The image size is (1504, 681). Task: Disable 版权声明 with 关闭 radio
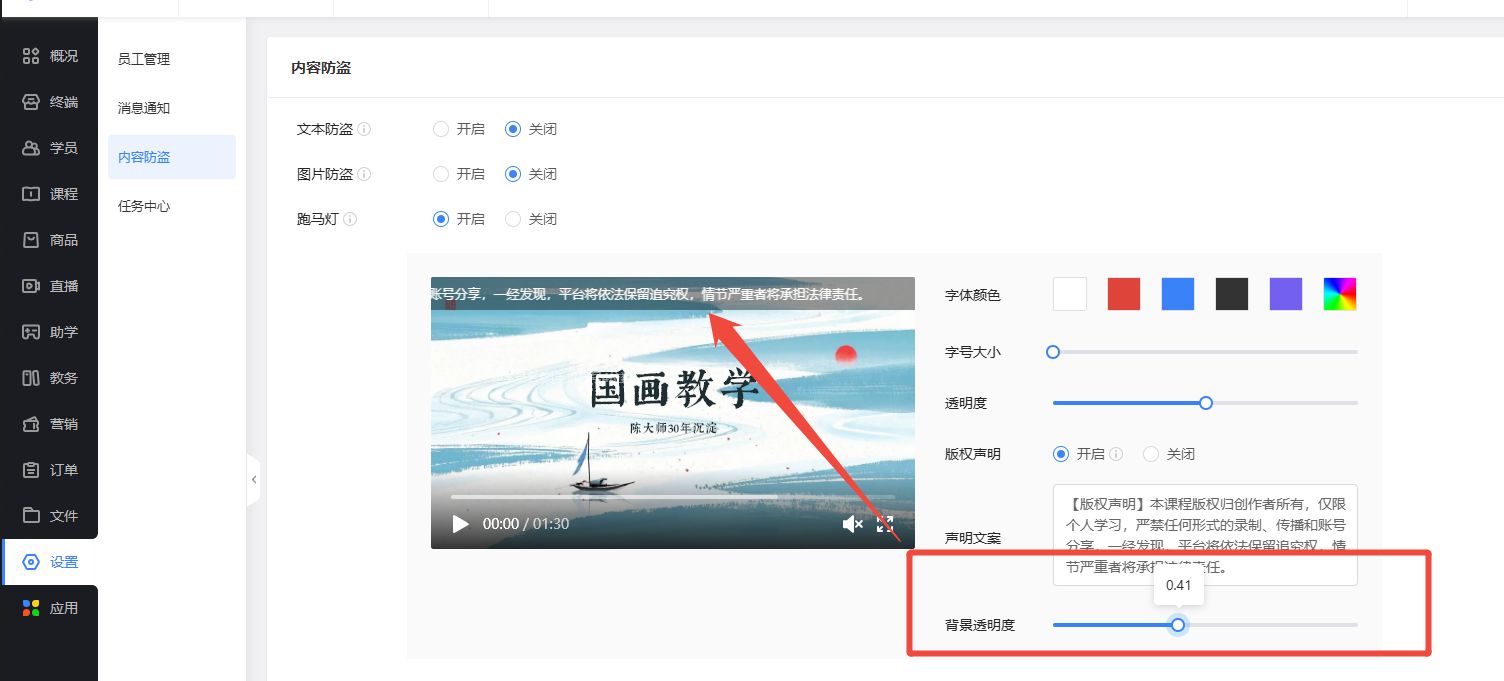tap(1151, 454)
